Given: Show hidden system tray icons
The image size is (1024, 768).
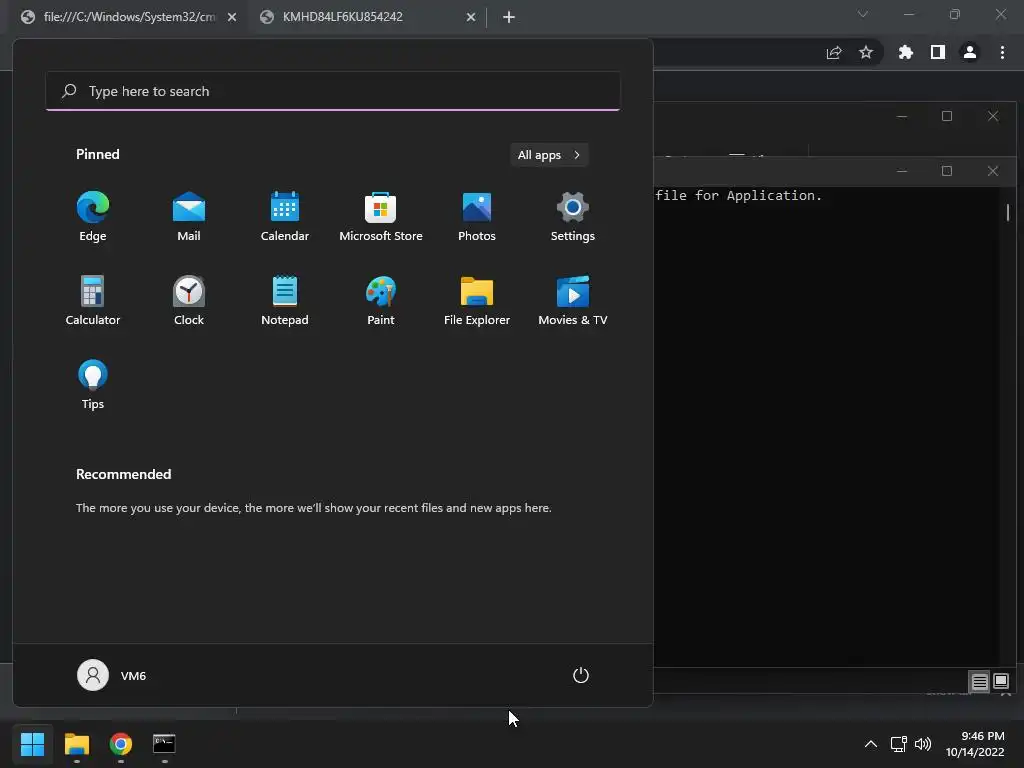Looking at the screenshot, I should coord(871,744).
